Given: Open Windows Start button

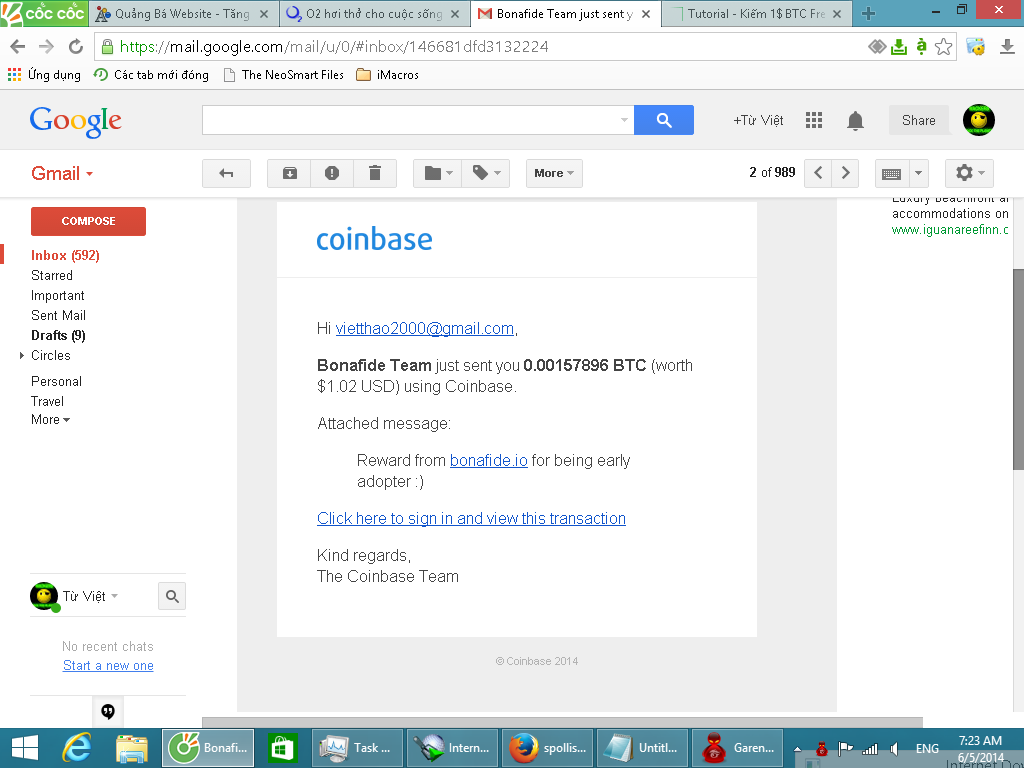Looking at the screenshot, I should [x=25, y=748].
